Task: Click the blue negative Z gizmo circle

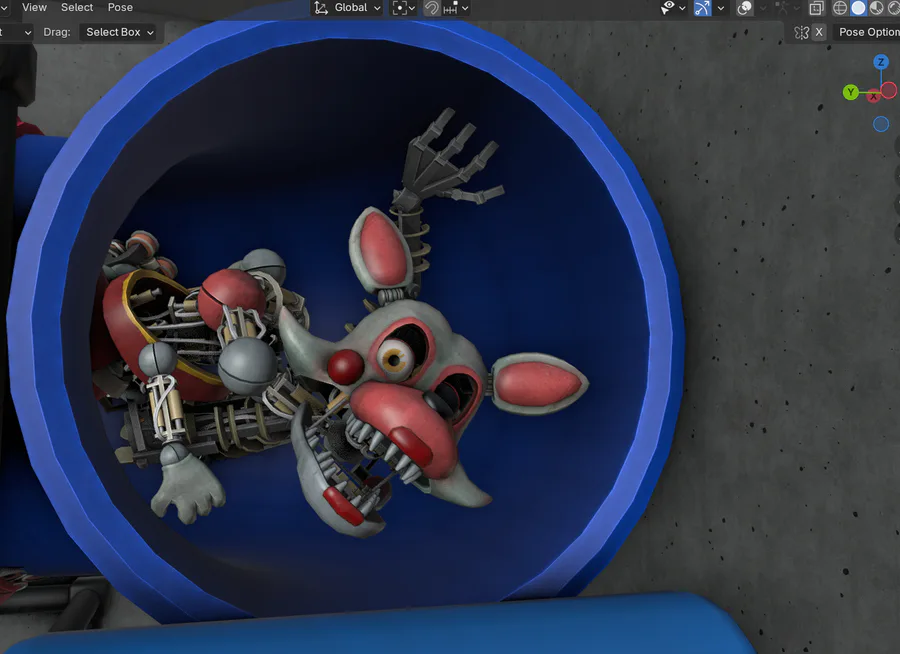Action: click(x=881, y=124)
